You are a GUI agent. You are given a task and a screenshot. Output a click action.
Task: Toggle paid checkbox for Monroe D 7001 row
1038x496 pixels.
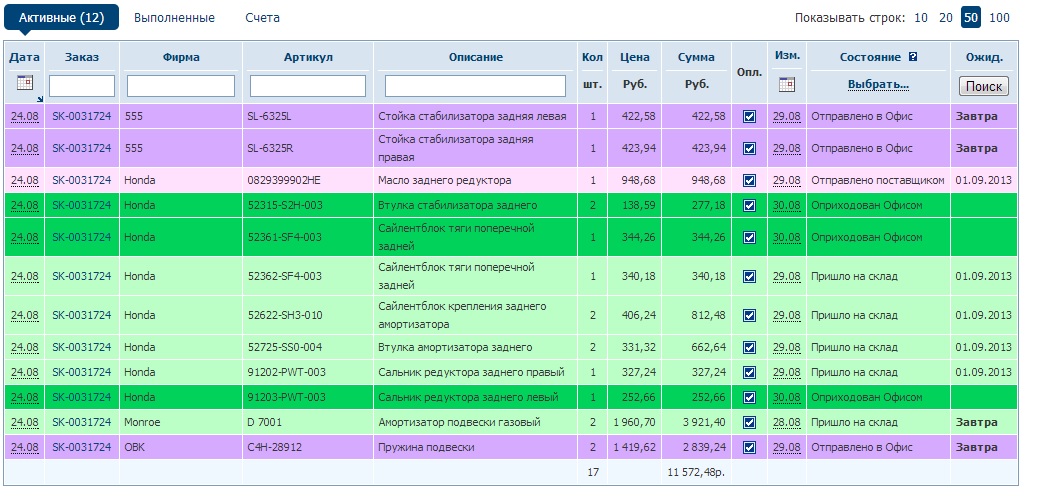(749, 422)
